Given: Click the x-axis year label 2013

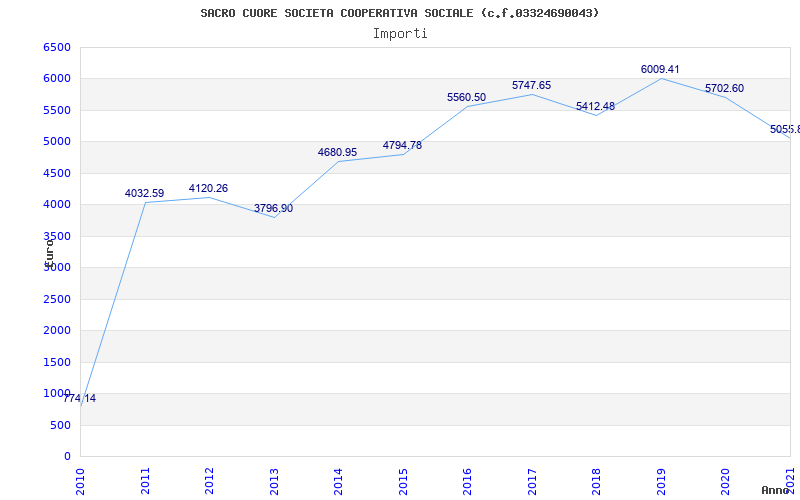Looking at the screenshot, I should tap(274, 482).
